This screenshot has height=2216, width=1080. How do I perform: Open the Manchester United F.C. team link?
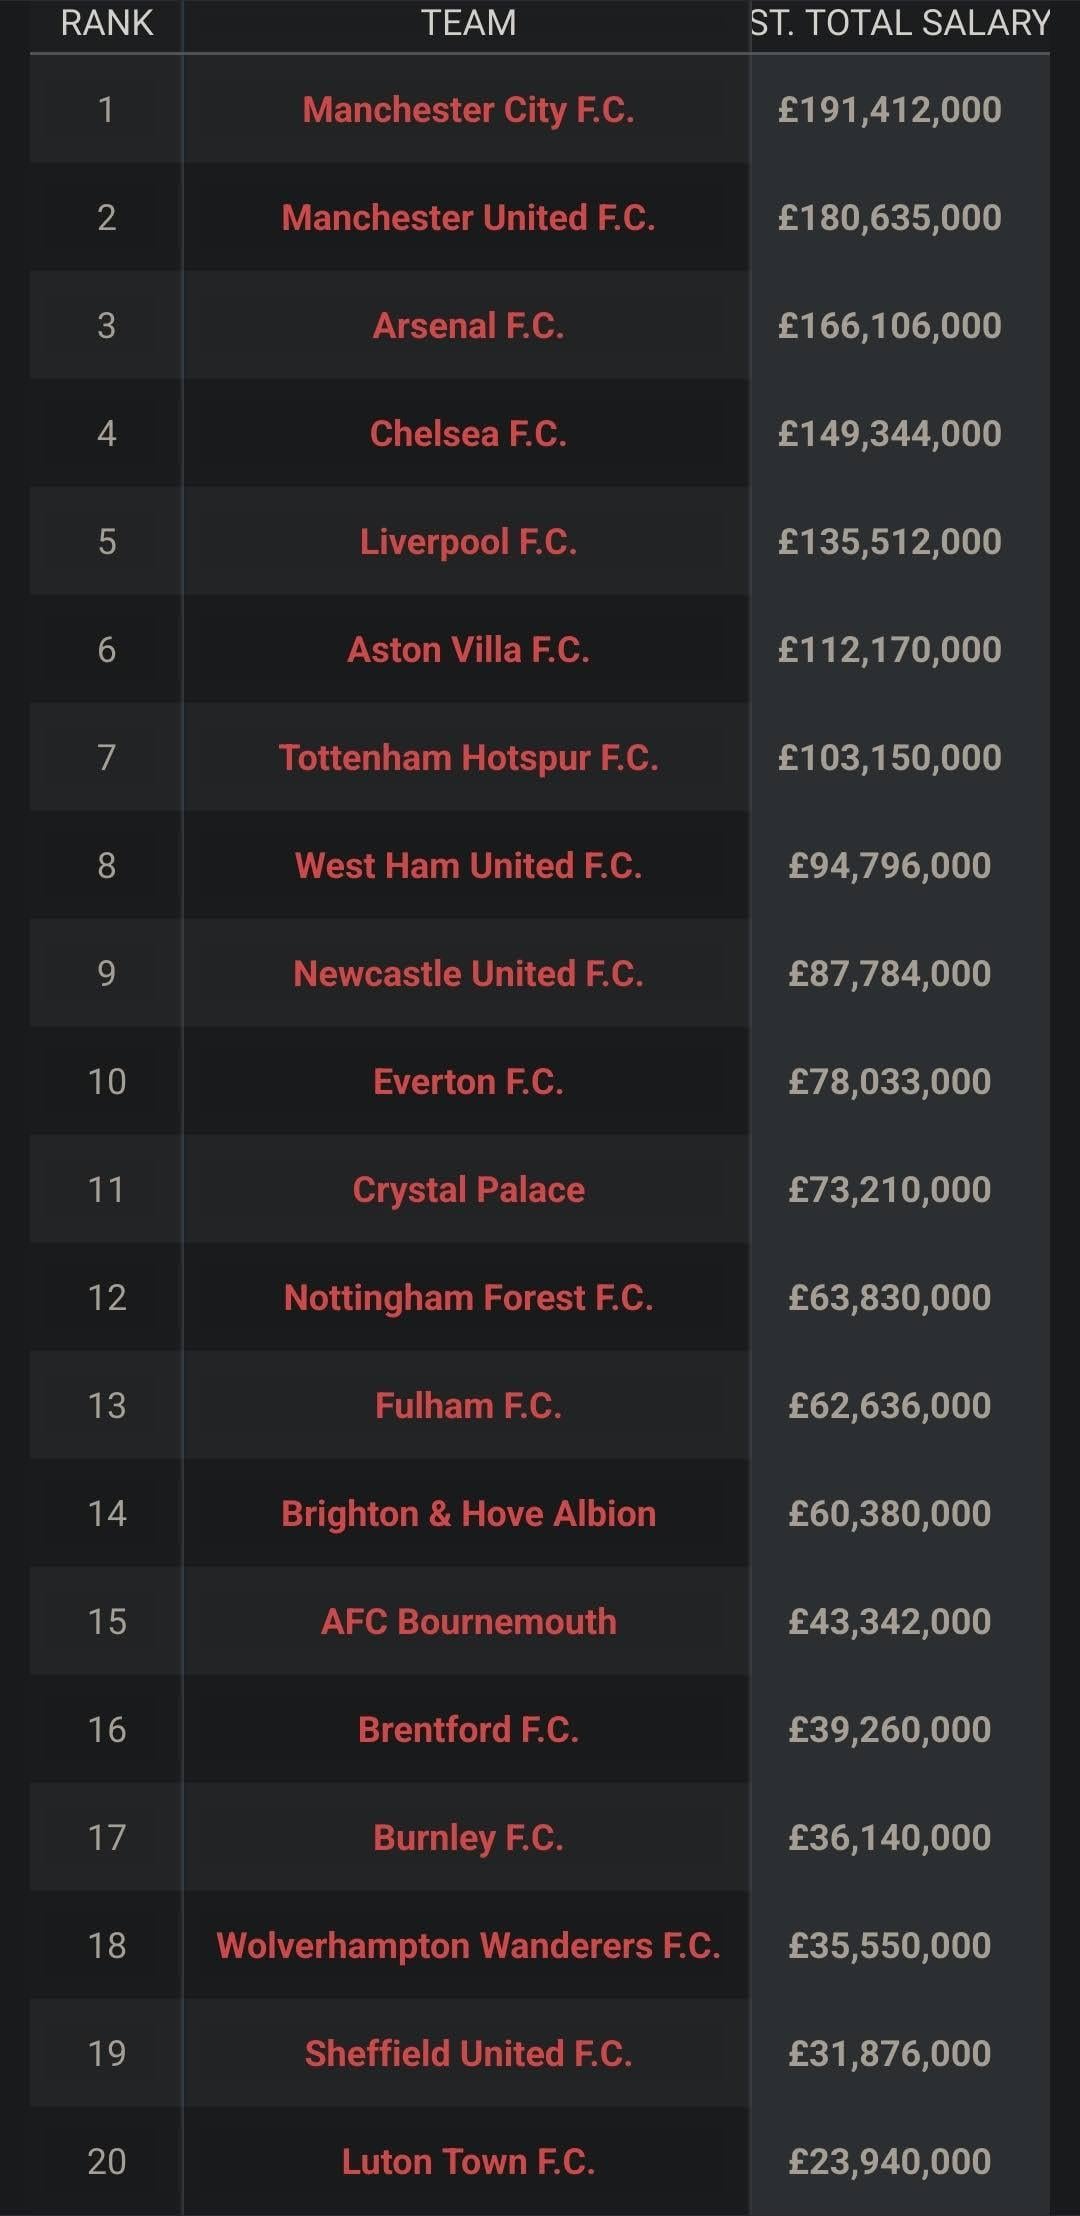coord(468,218)
